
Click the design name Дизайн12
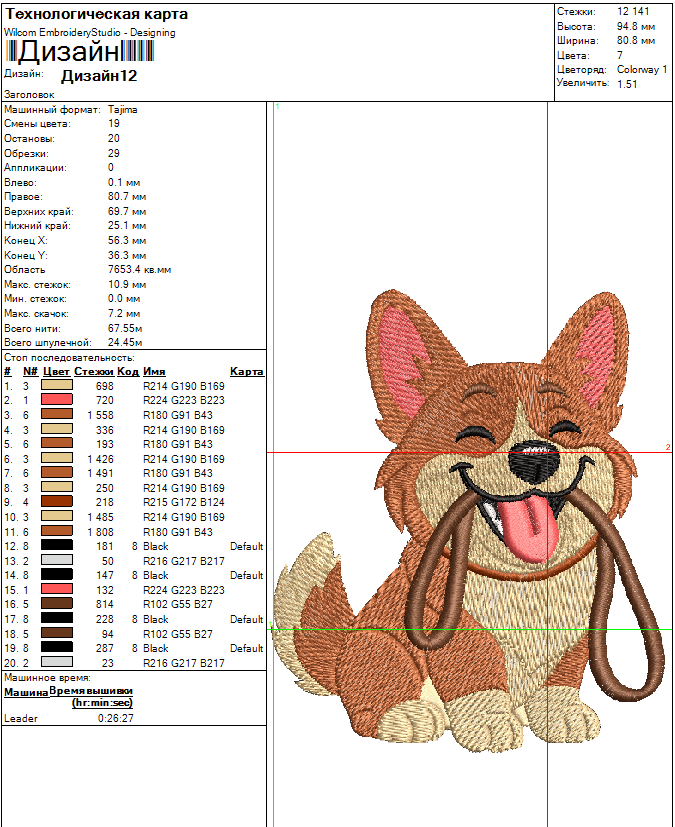click(99, 76)
